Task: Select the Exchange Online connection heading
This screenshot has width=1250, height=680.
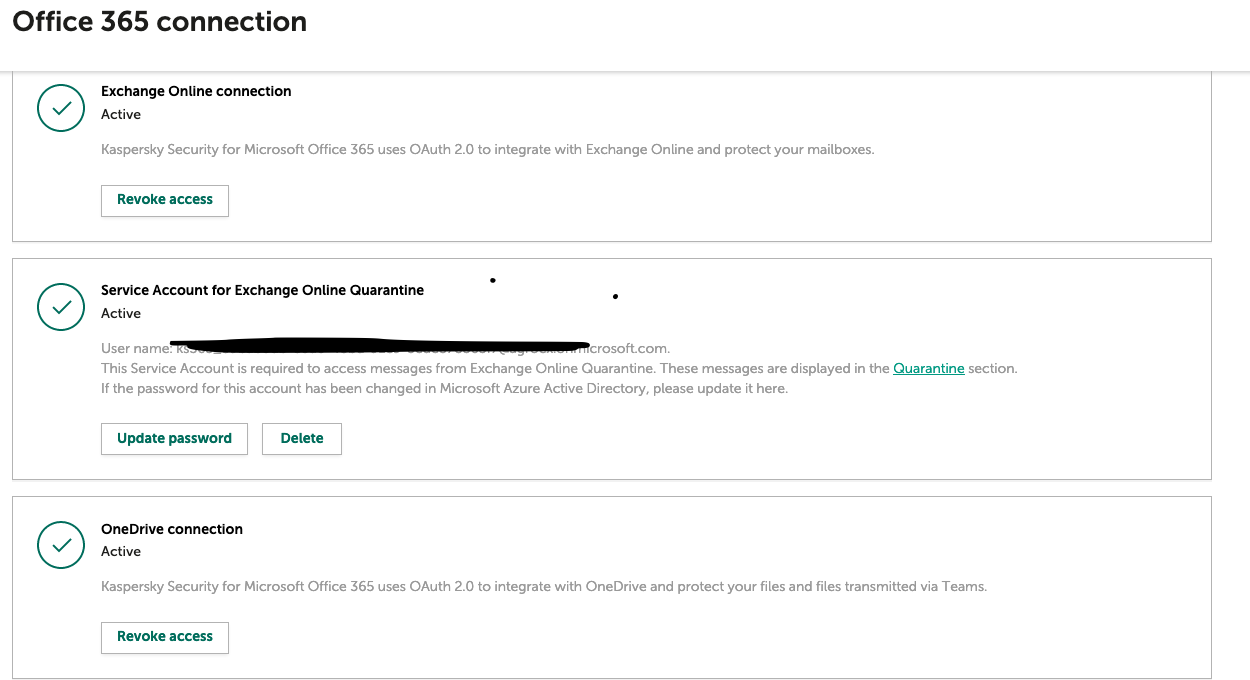Action: [x=196, y=91]
